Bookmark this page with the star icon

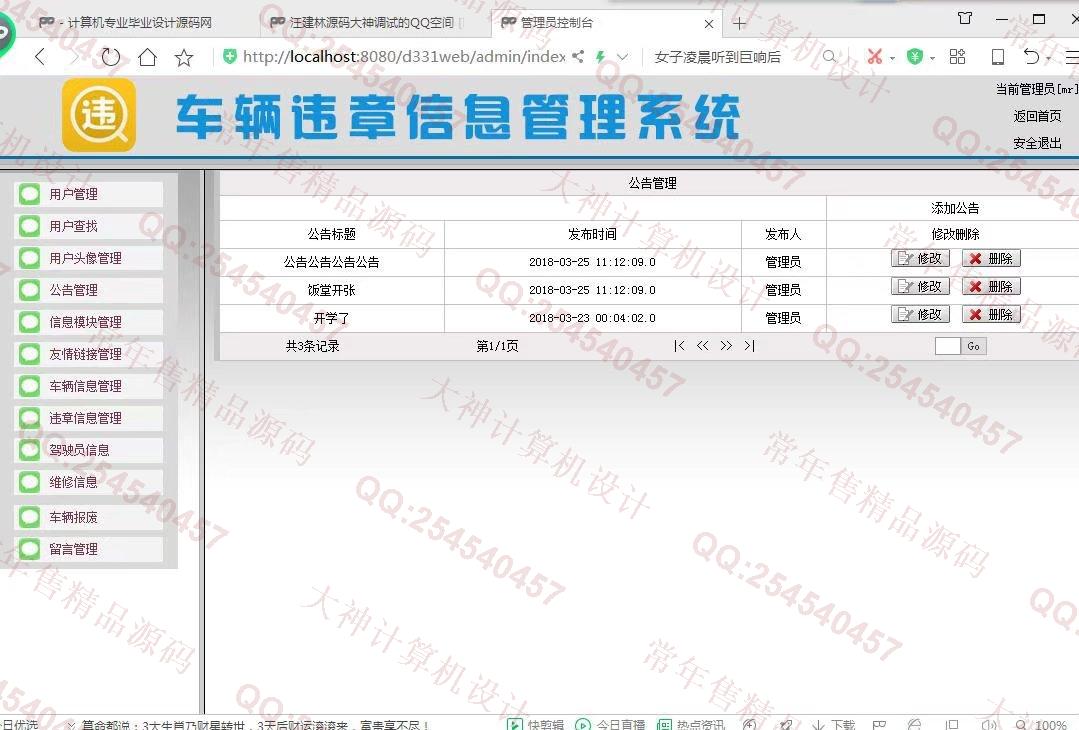click(x=184, y=57)
